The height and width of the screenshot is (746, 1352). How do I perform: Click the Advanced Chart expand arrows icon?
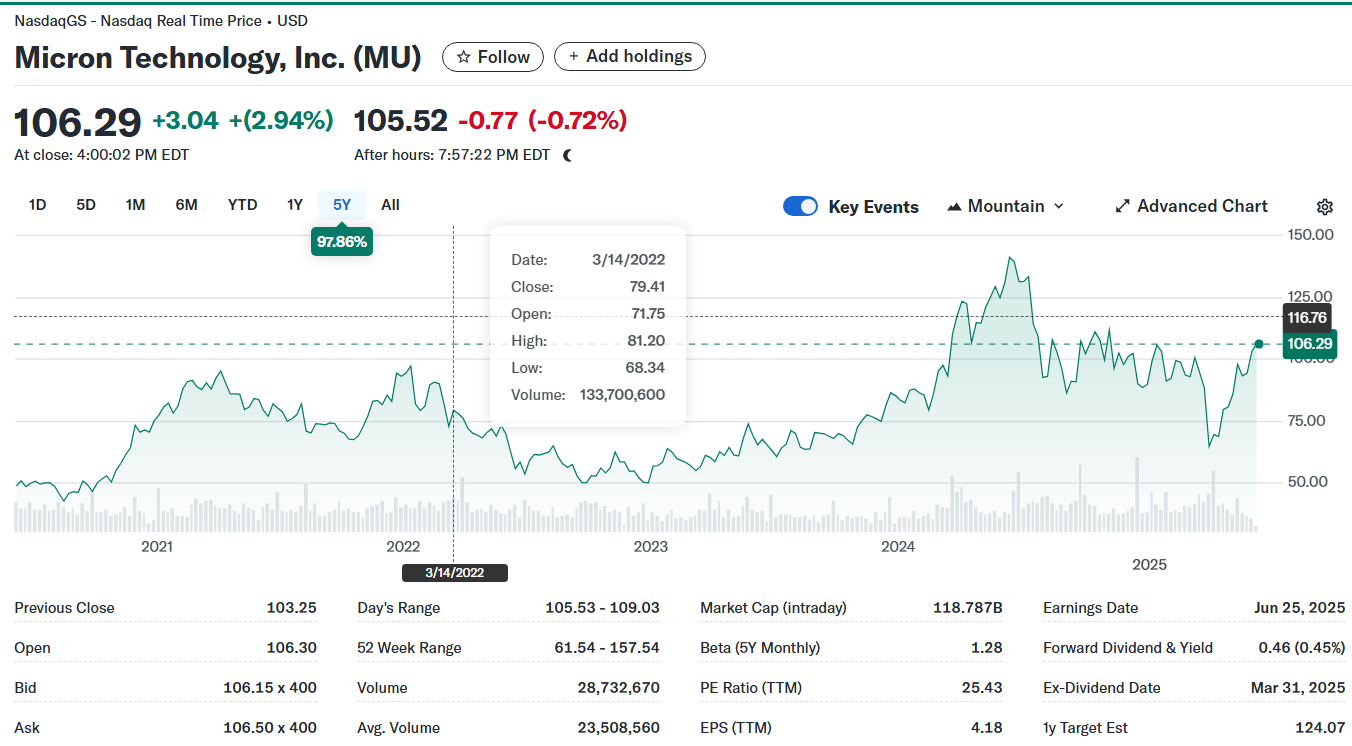1122,206
